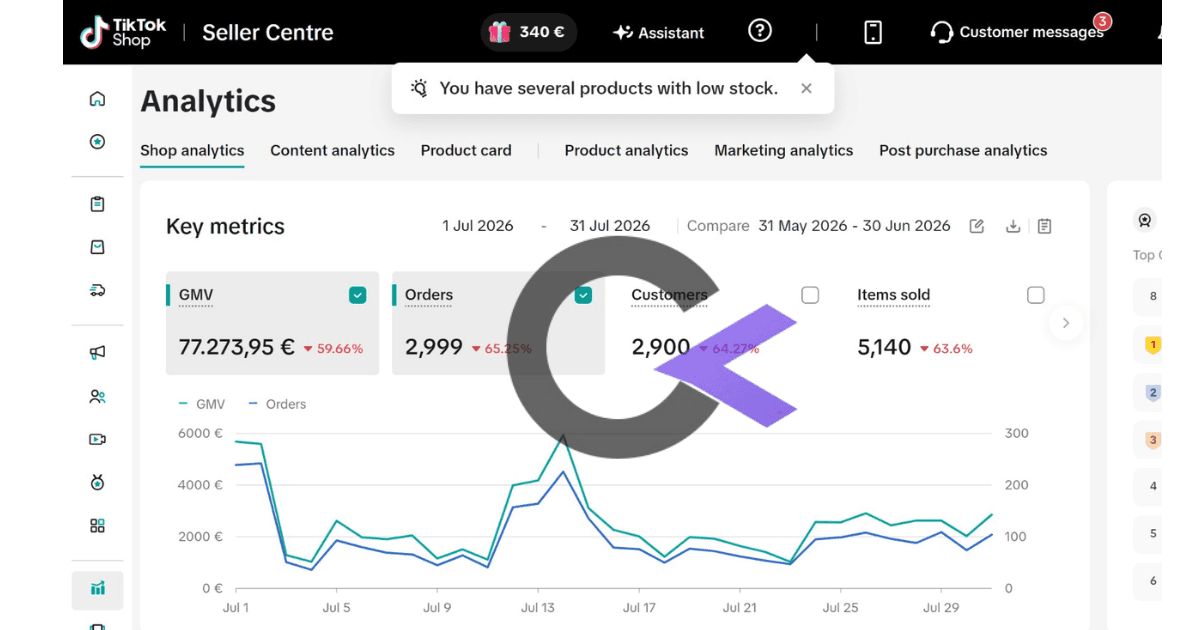
Task: Open the apps grid sidebar icon
Action: [x=97, y=526]
